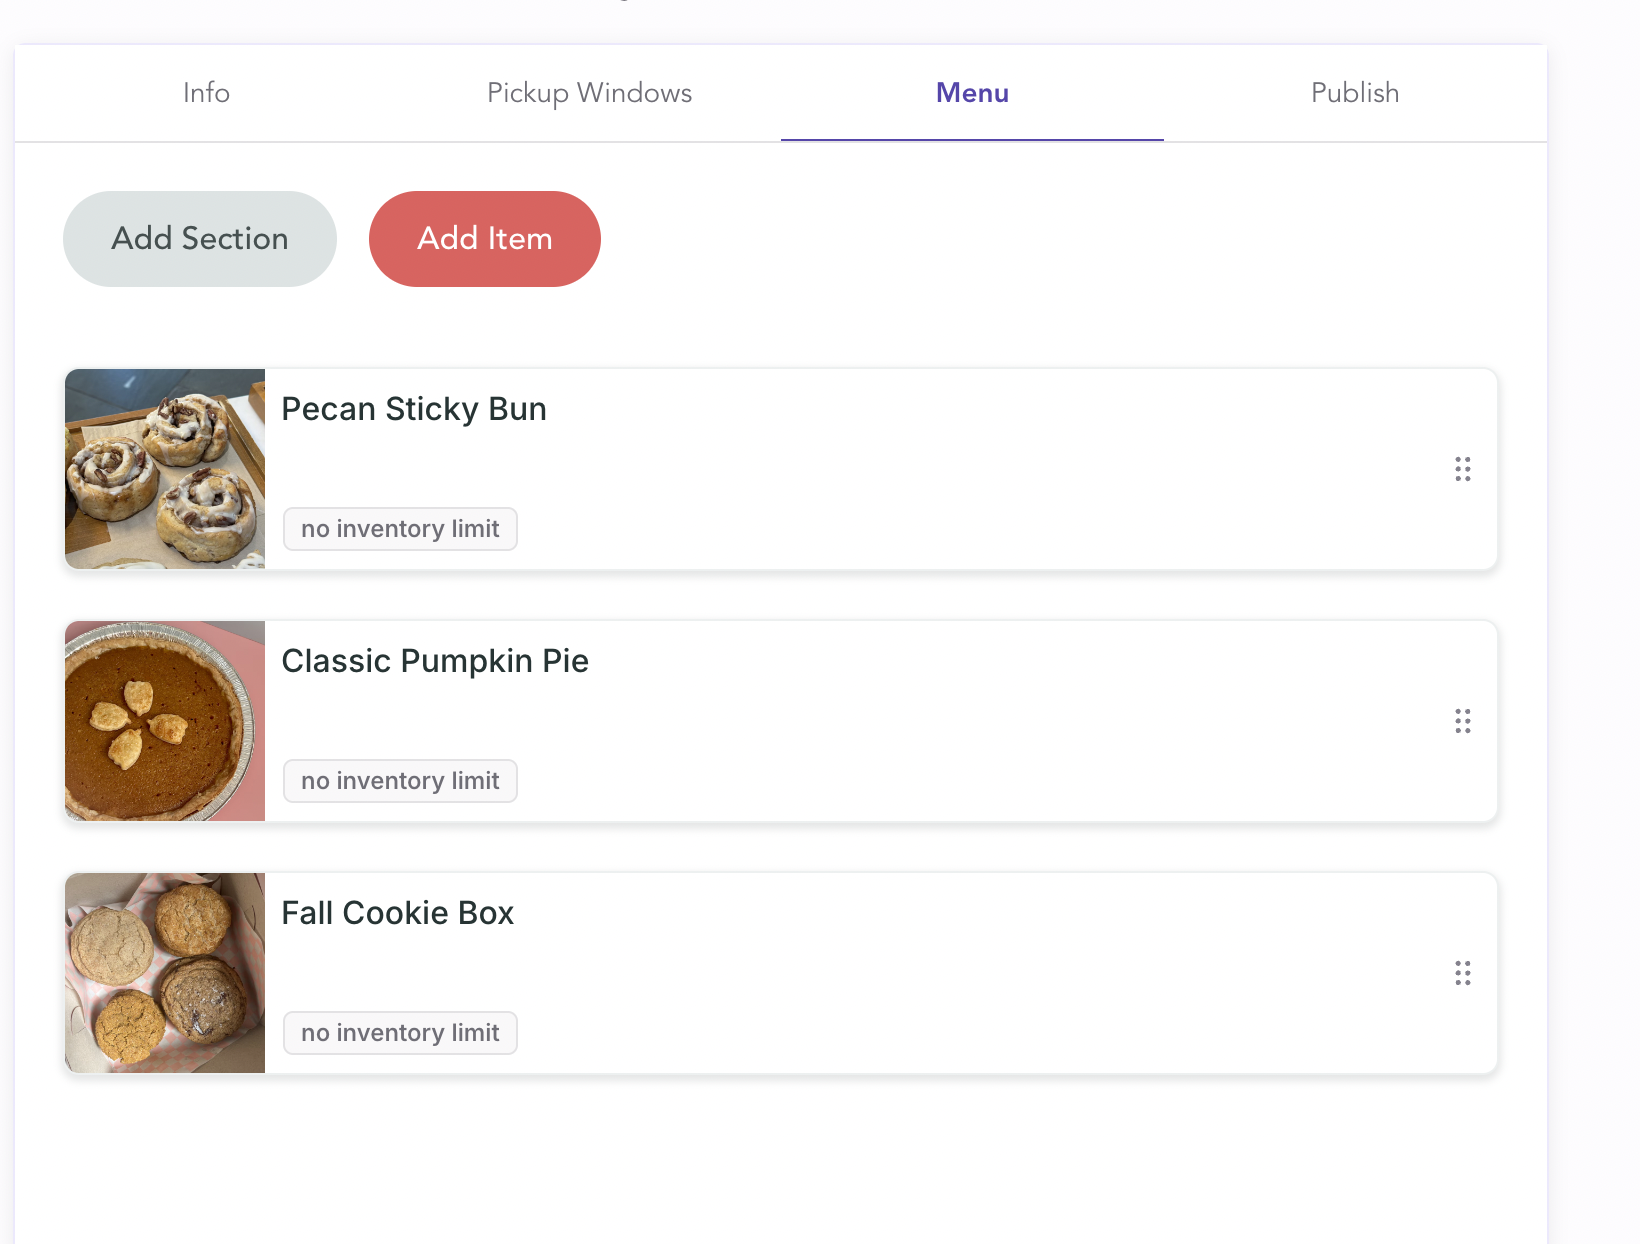The width and height of the screenshot is (1640, 1244).
Task: Select the Fall Cookie Box title text
Action: [x=398, y=913]
